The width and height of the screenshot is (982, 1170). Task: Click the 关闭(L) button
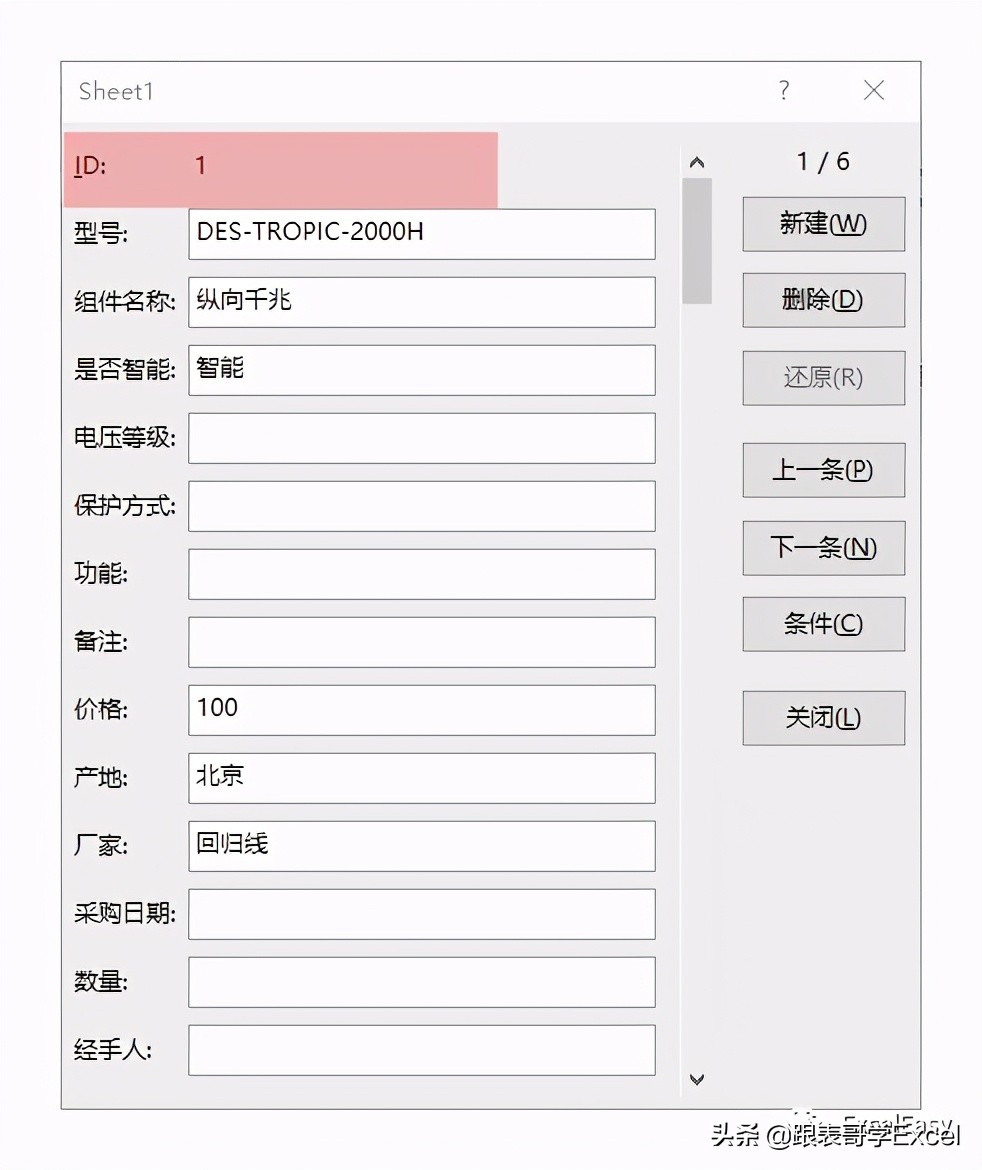(823, 718)
